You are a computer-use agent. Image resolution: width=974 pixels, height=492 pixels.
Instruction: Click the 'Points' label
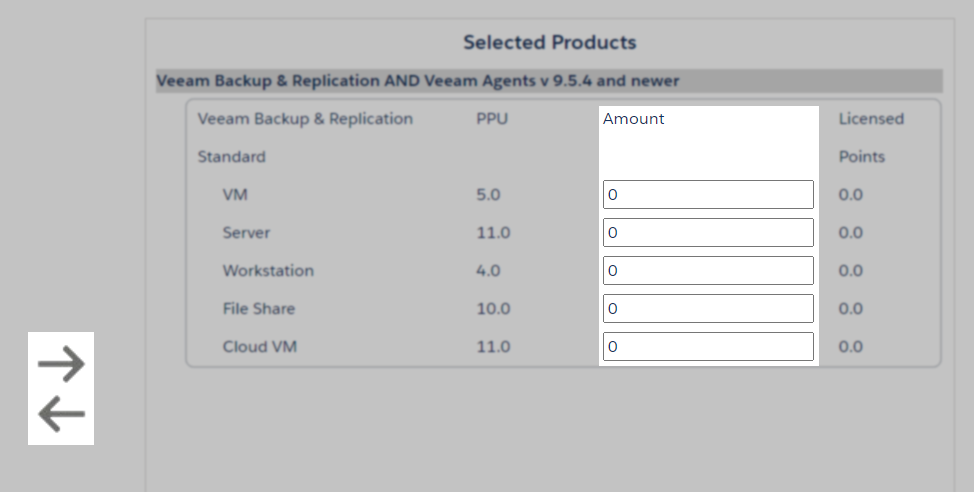862,157
